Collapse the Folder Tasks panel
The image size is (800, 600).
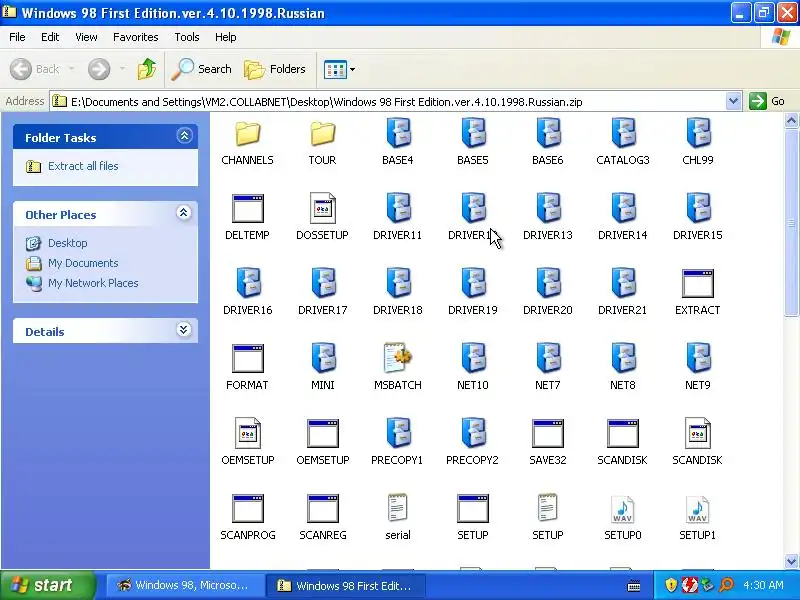click(184, 136)
